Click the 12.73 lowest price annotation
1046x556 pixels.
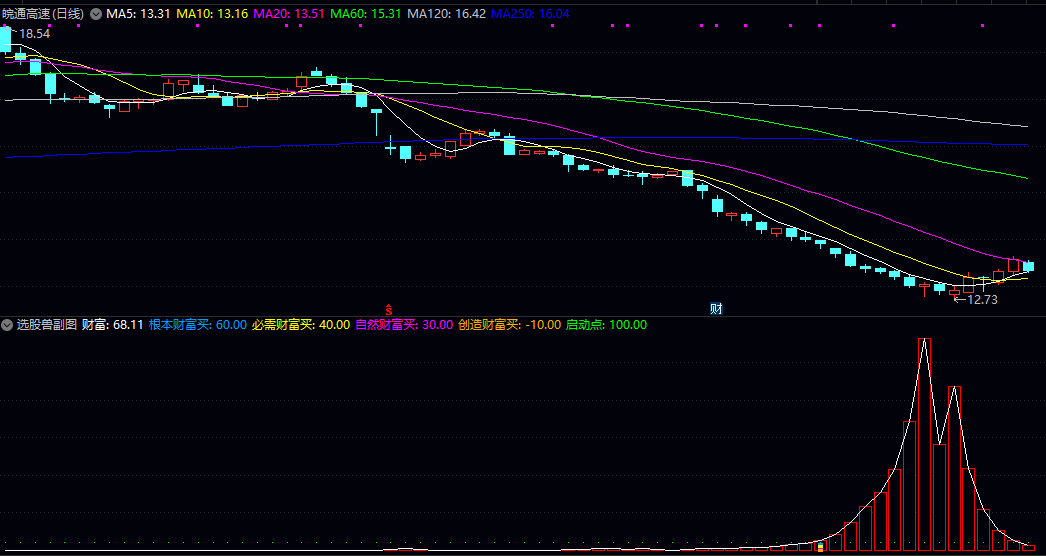click(x=976, y=299)
